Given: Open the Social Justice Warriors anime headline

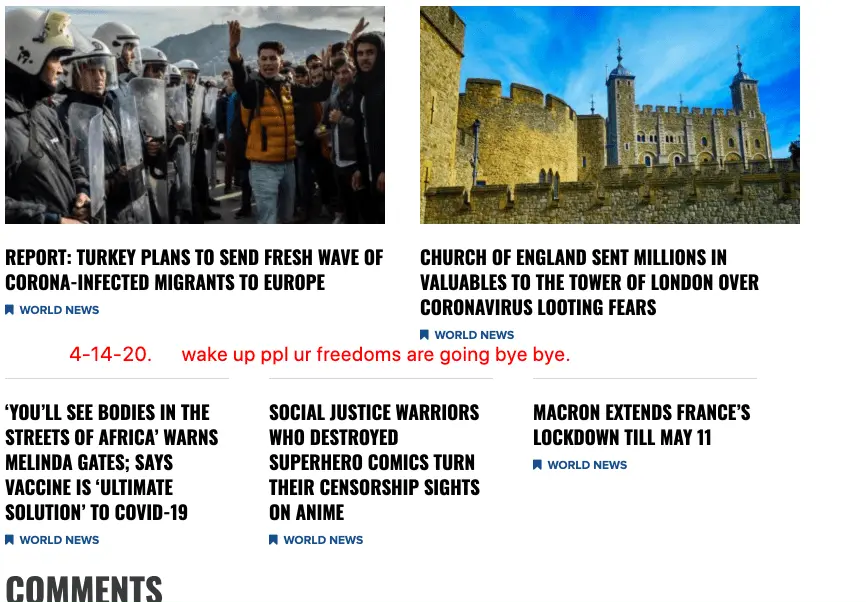Looking at the screenshot, I should 374,462.
